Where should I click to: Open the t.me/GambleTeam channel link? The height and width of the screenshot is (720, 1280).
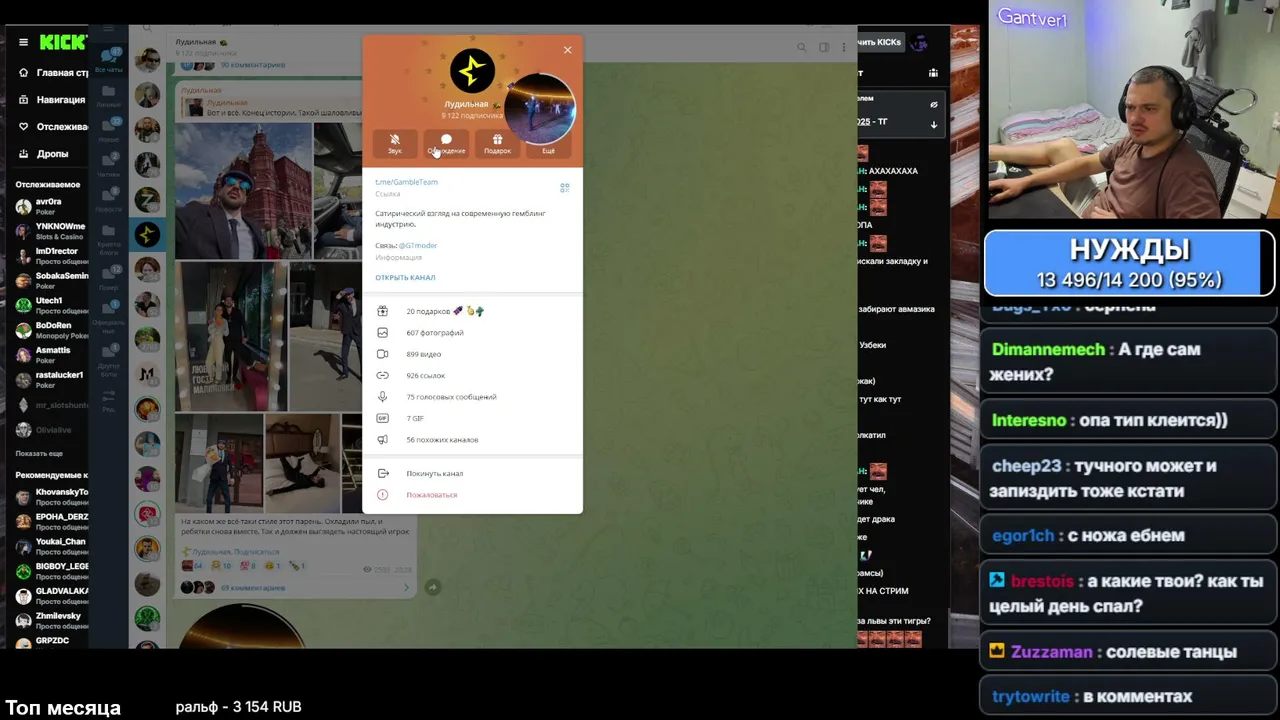tap(406, 182)
